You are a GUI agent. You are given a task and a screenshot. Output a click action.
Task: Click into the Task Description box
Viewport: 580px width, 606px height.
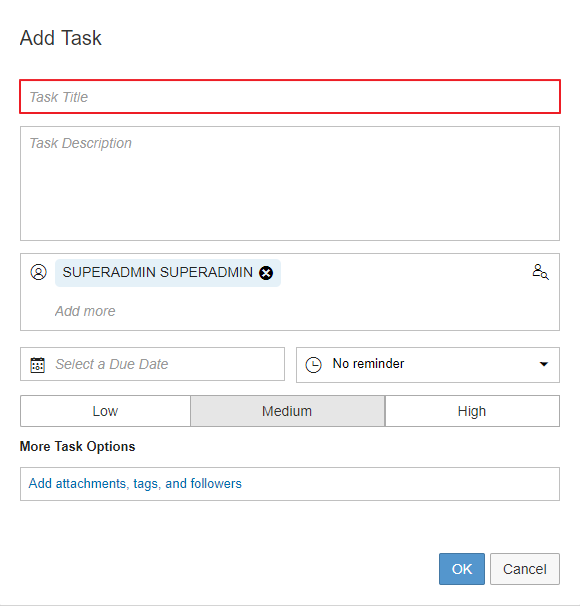290,183
